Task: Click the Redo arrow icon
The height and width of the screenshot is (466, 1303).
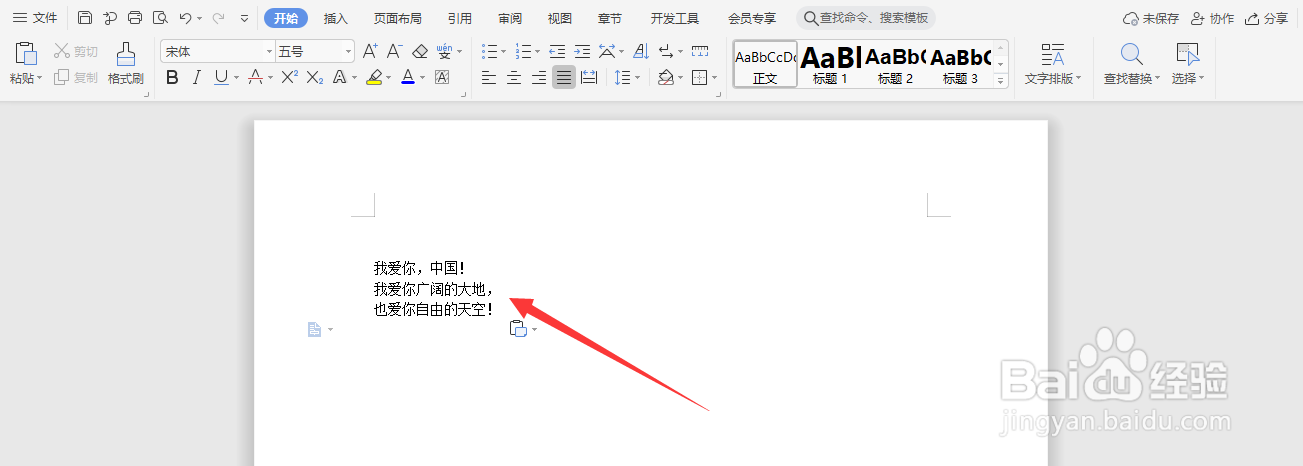Action: tap(218, 18)
